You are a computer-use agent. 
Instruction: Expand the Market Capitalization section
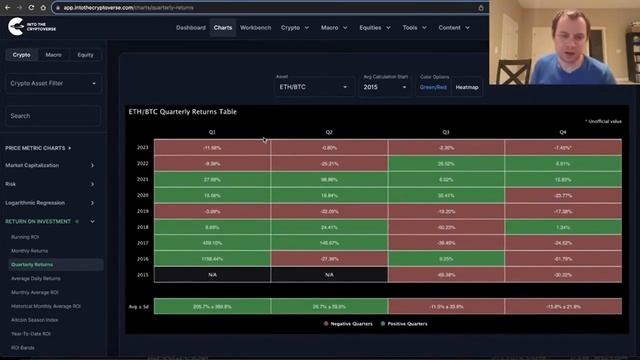50,165
